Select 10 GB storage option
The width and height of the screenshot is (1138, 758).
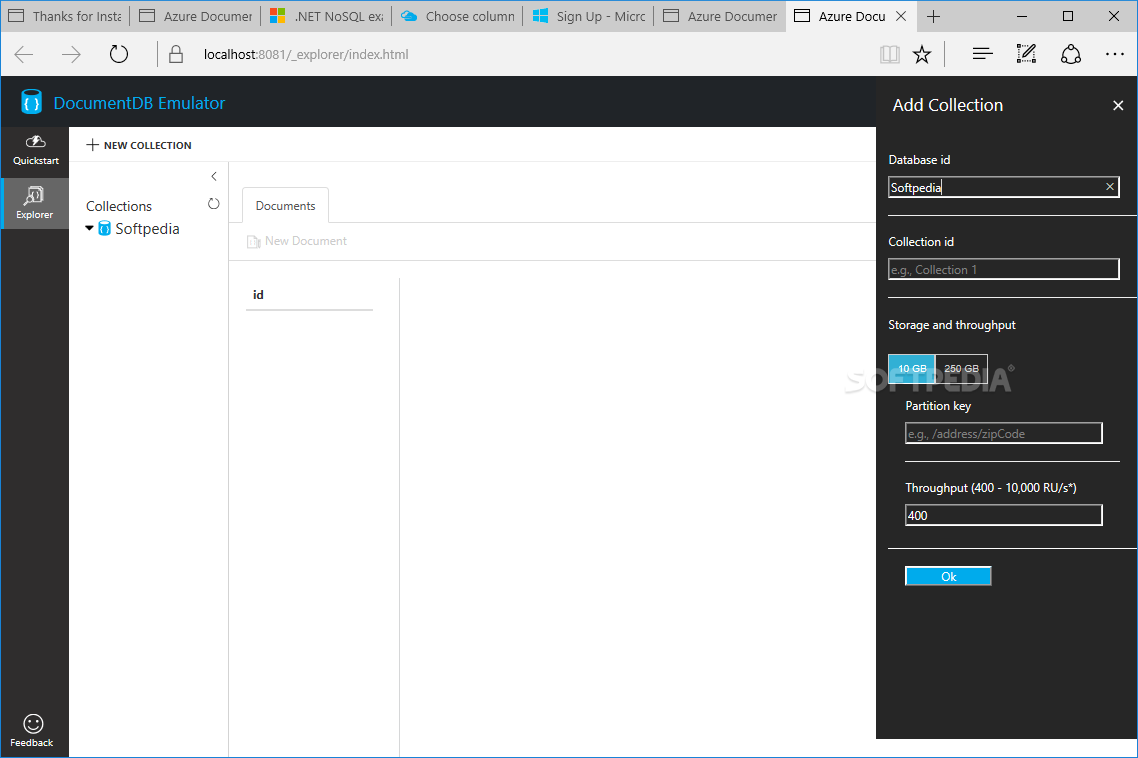click(x=912, y=368)
